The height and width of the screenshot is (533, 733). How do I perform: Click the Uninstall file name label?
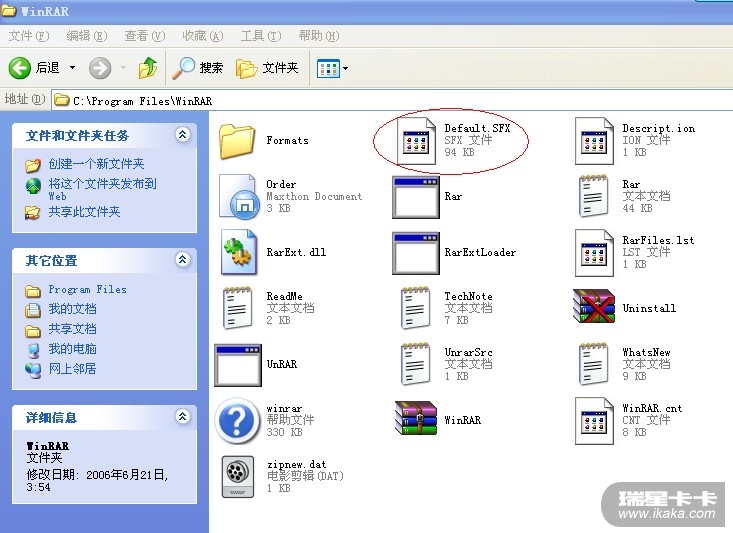(x=649, y=309)
